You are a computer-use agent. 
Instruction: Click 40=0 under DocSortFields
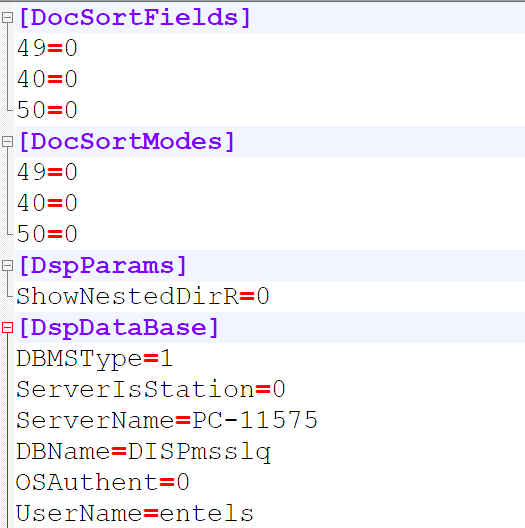coord(47,79)
